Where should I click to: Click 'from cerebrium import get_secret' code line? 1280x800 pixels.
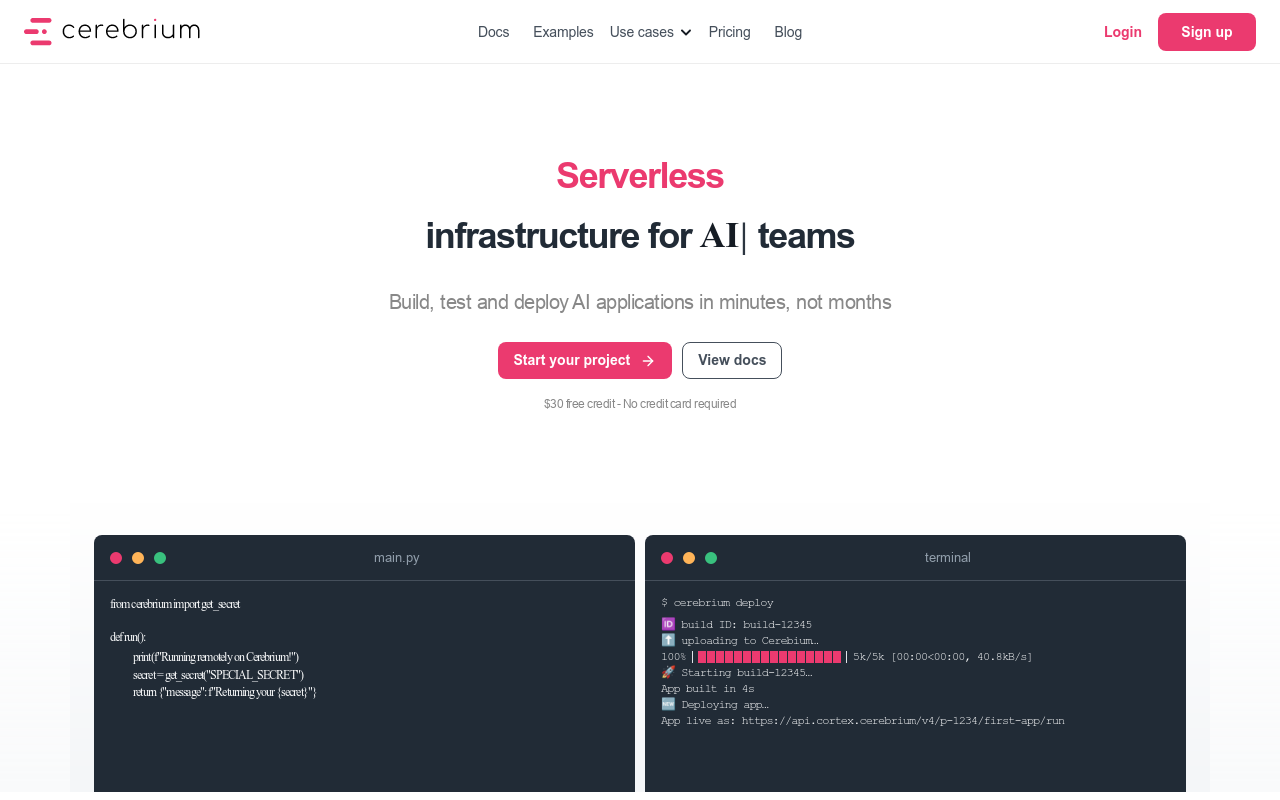point(175,604)
